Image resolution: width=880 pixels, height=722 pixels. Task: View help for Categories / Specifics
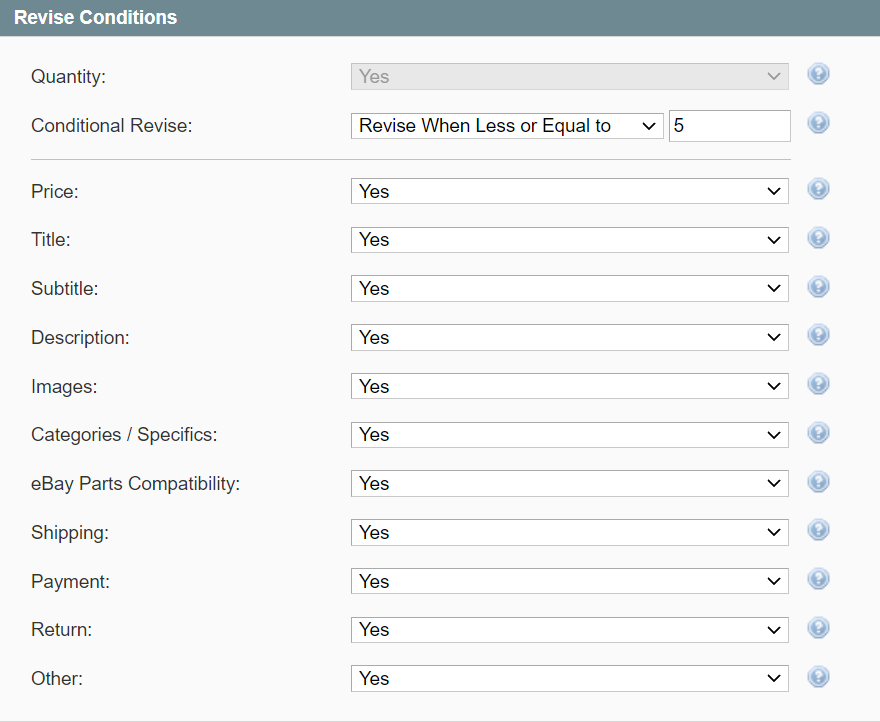(x=818, y=433)
